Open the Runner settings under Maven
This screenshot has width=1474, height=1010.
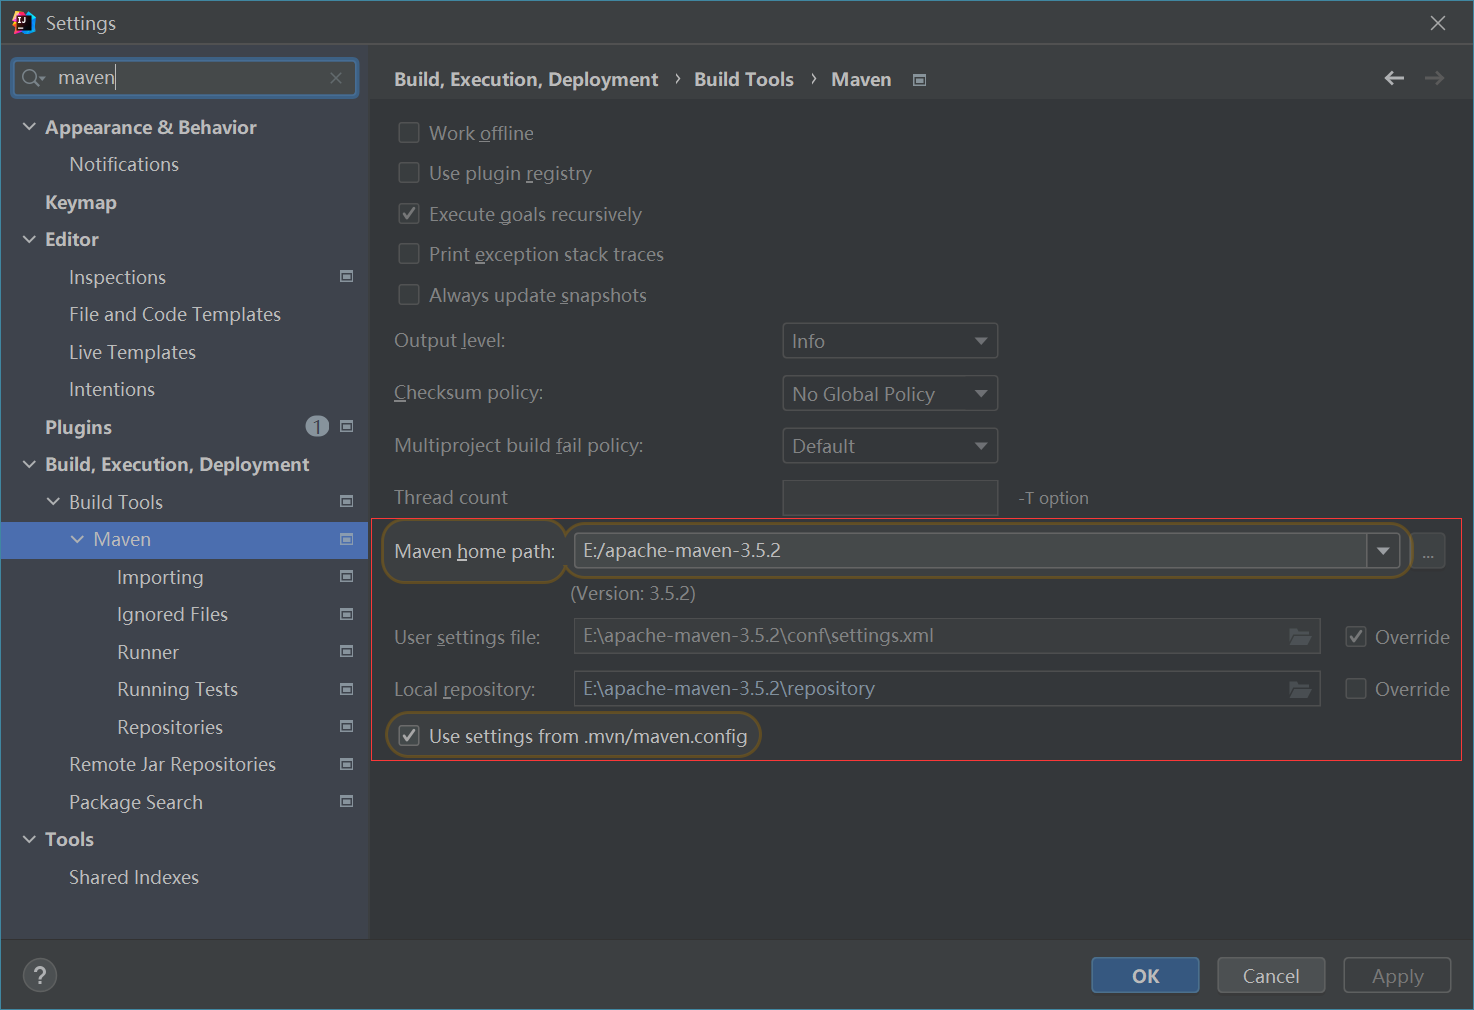(148, 652)
